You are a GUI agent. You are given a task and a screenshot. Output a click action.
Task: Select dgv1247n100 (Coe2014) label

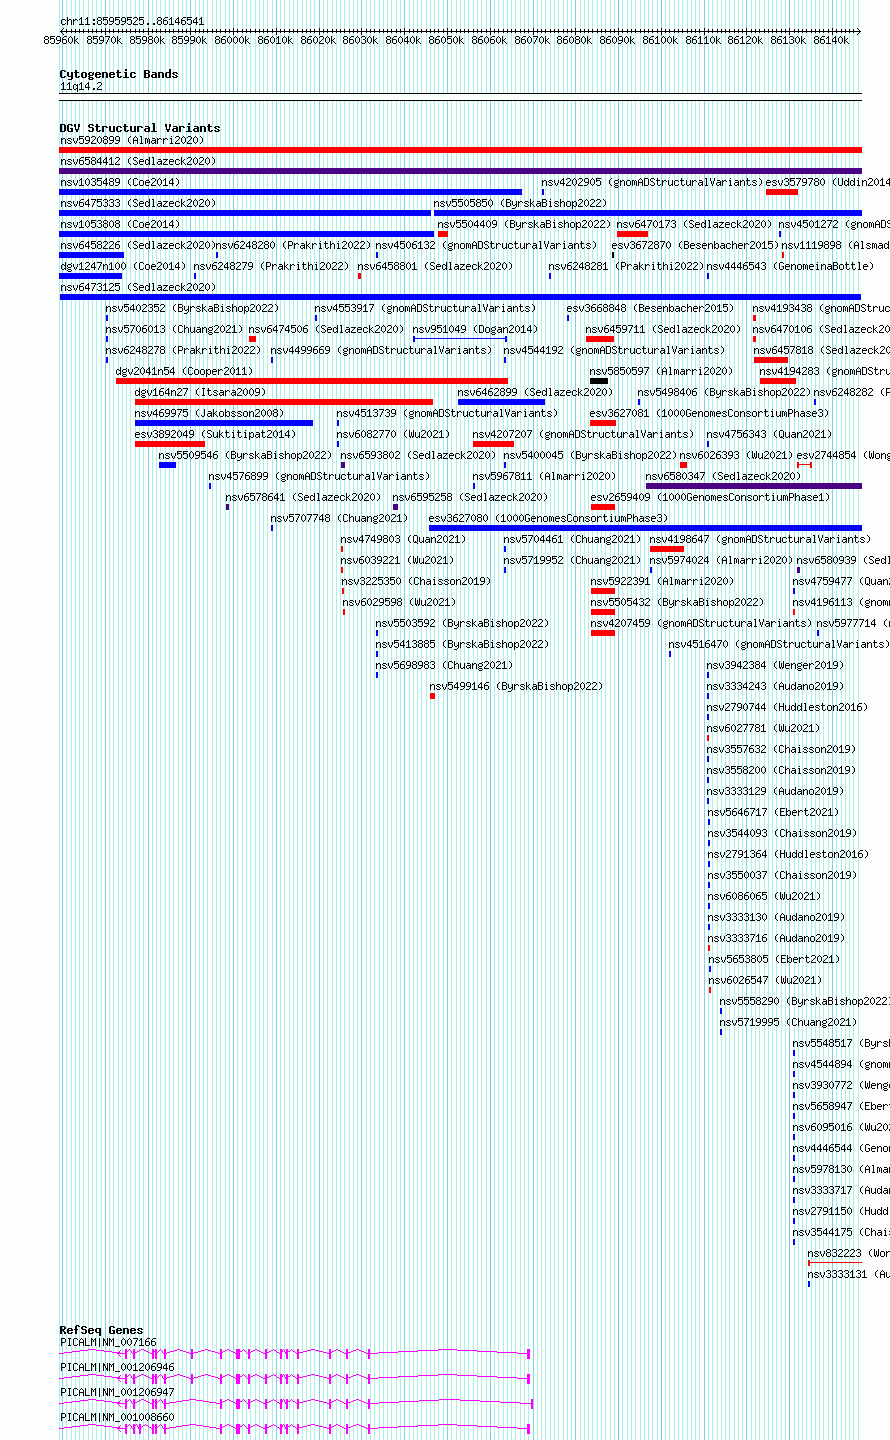click(123, 266)
